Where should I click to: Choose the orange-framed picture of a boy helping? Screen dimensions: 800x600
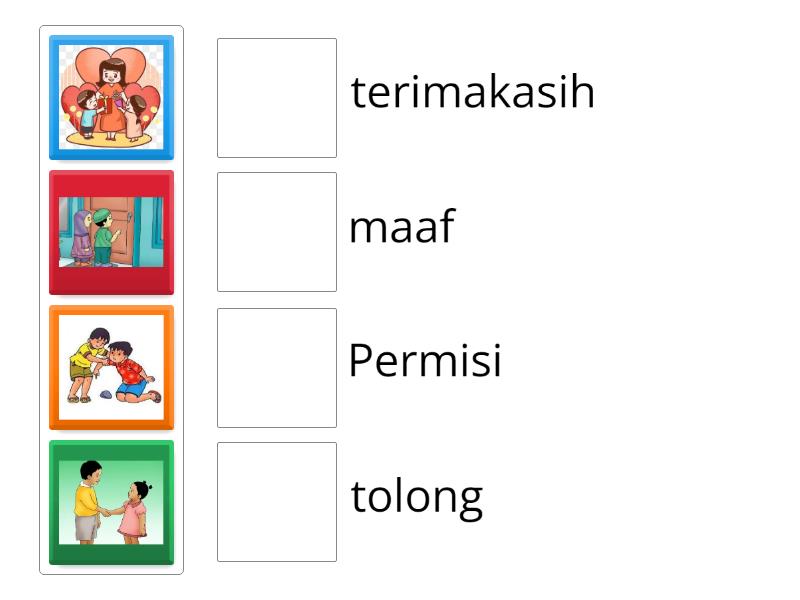point(111,366)
